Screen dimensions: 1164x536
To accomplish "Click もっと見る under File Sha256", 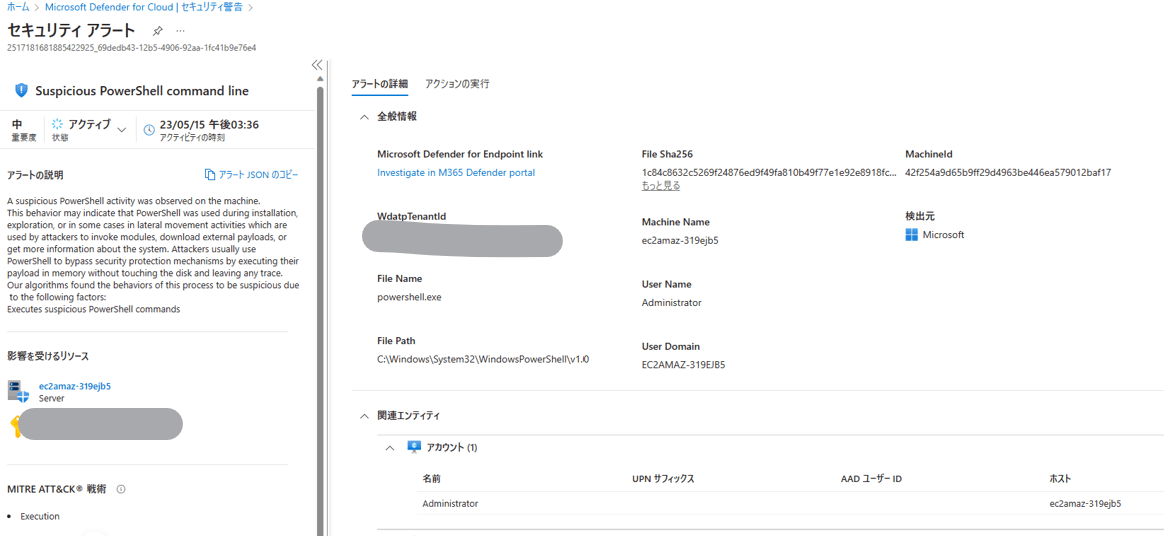I will click(661, 186).
